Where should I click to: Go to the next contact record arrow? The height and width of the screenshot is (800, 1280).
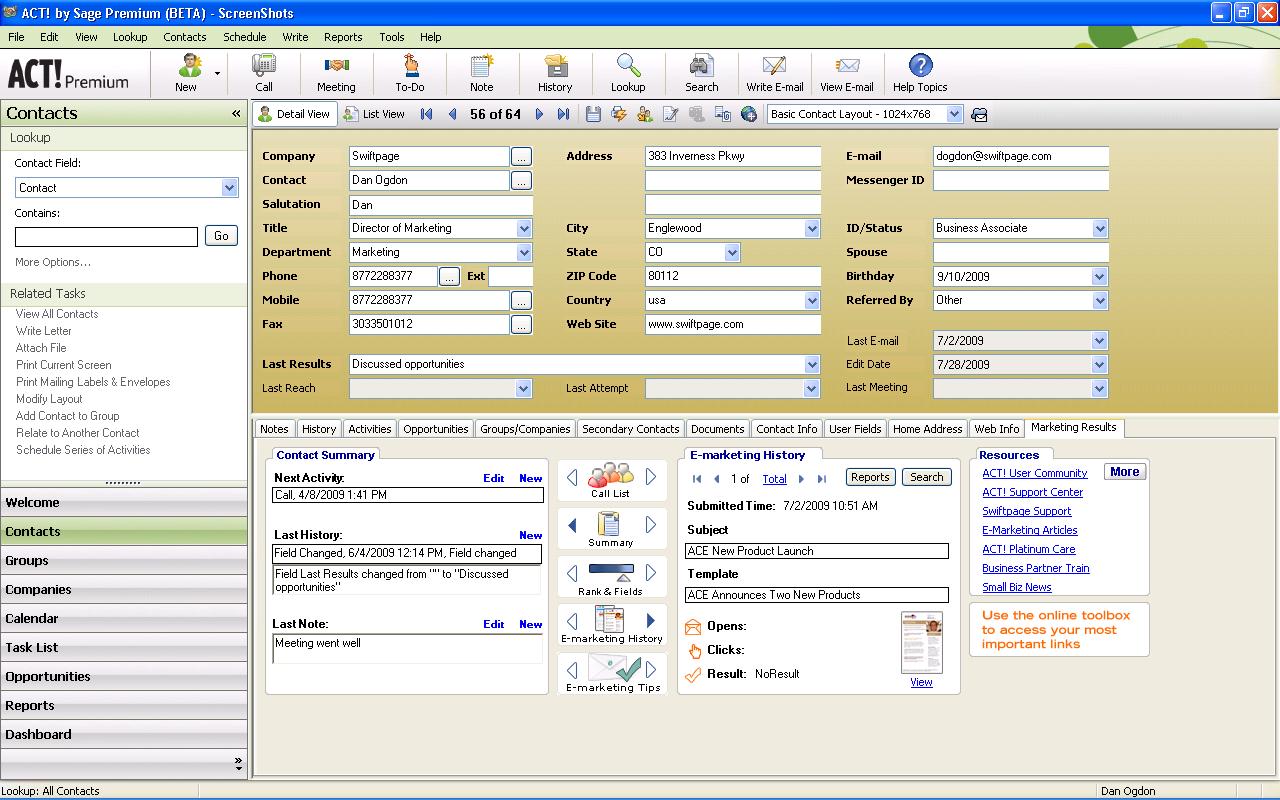[x=539, y=114]
